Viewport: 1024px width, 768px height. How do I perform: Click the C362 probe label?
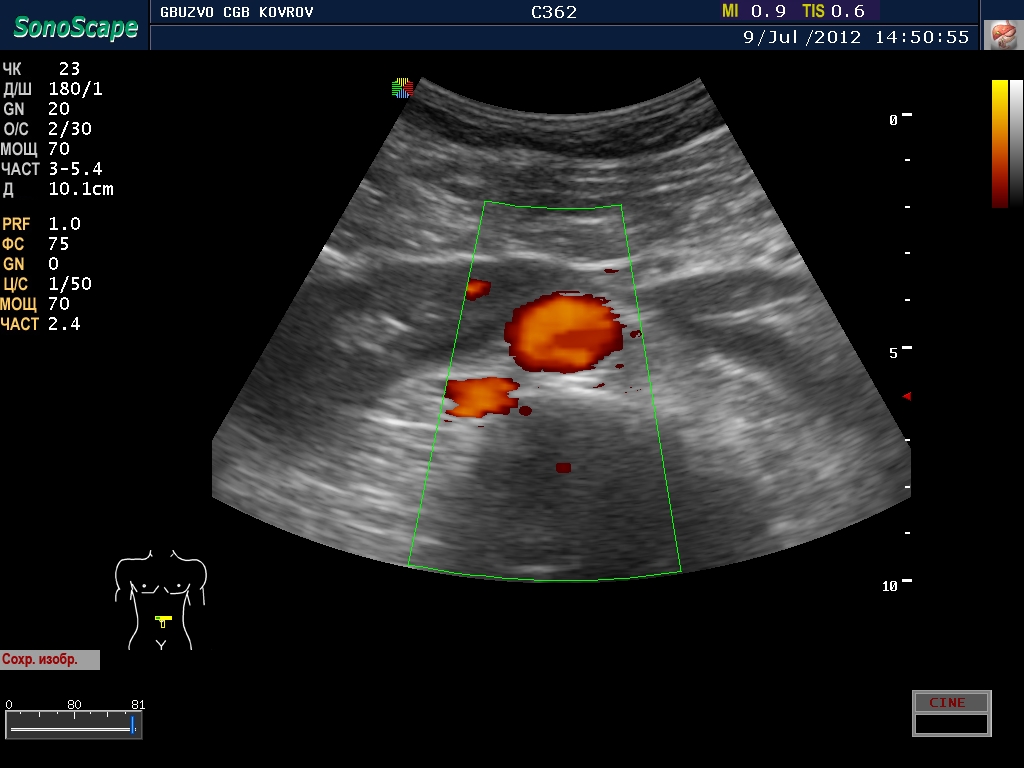554,12
